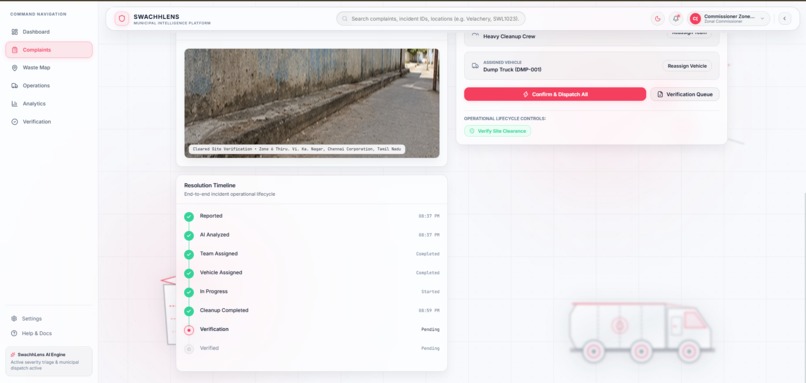806x383 pixels.
Task: Open Help & Docs link
Action: pyautogui.click(x=49, y=333)
